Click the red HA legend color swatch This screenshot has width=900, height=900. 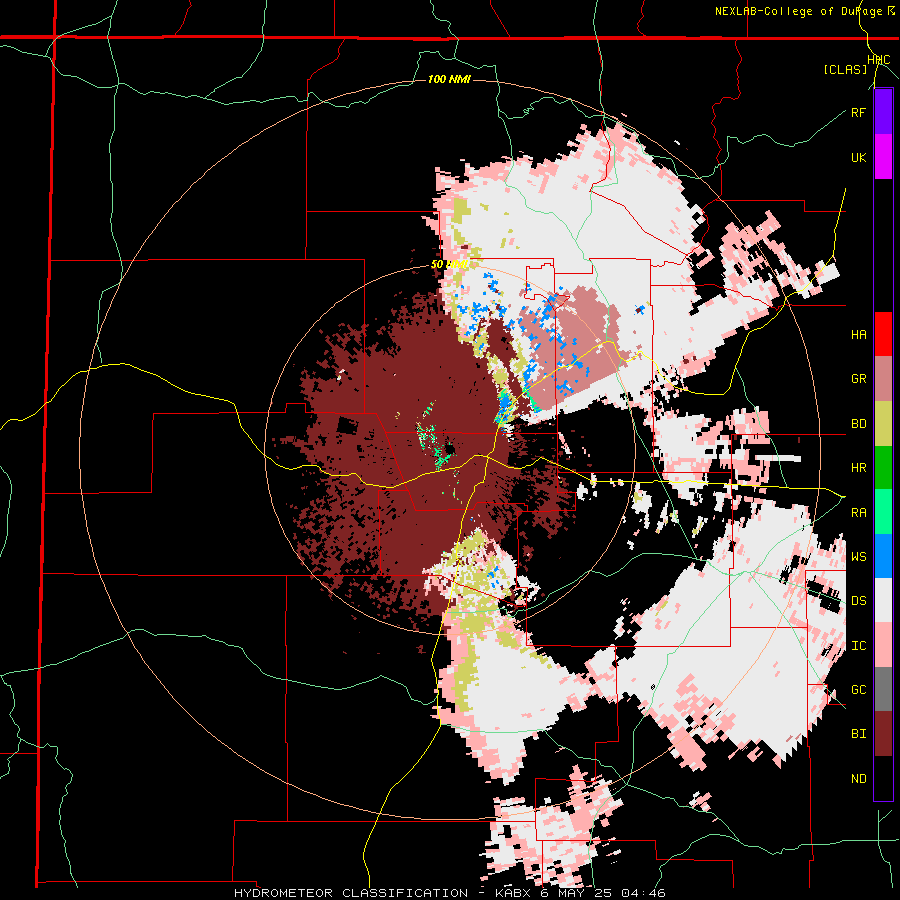pos(883,334)
